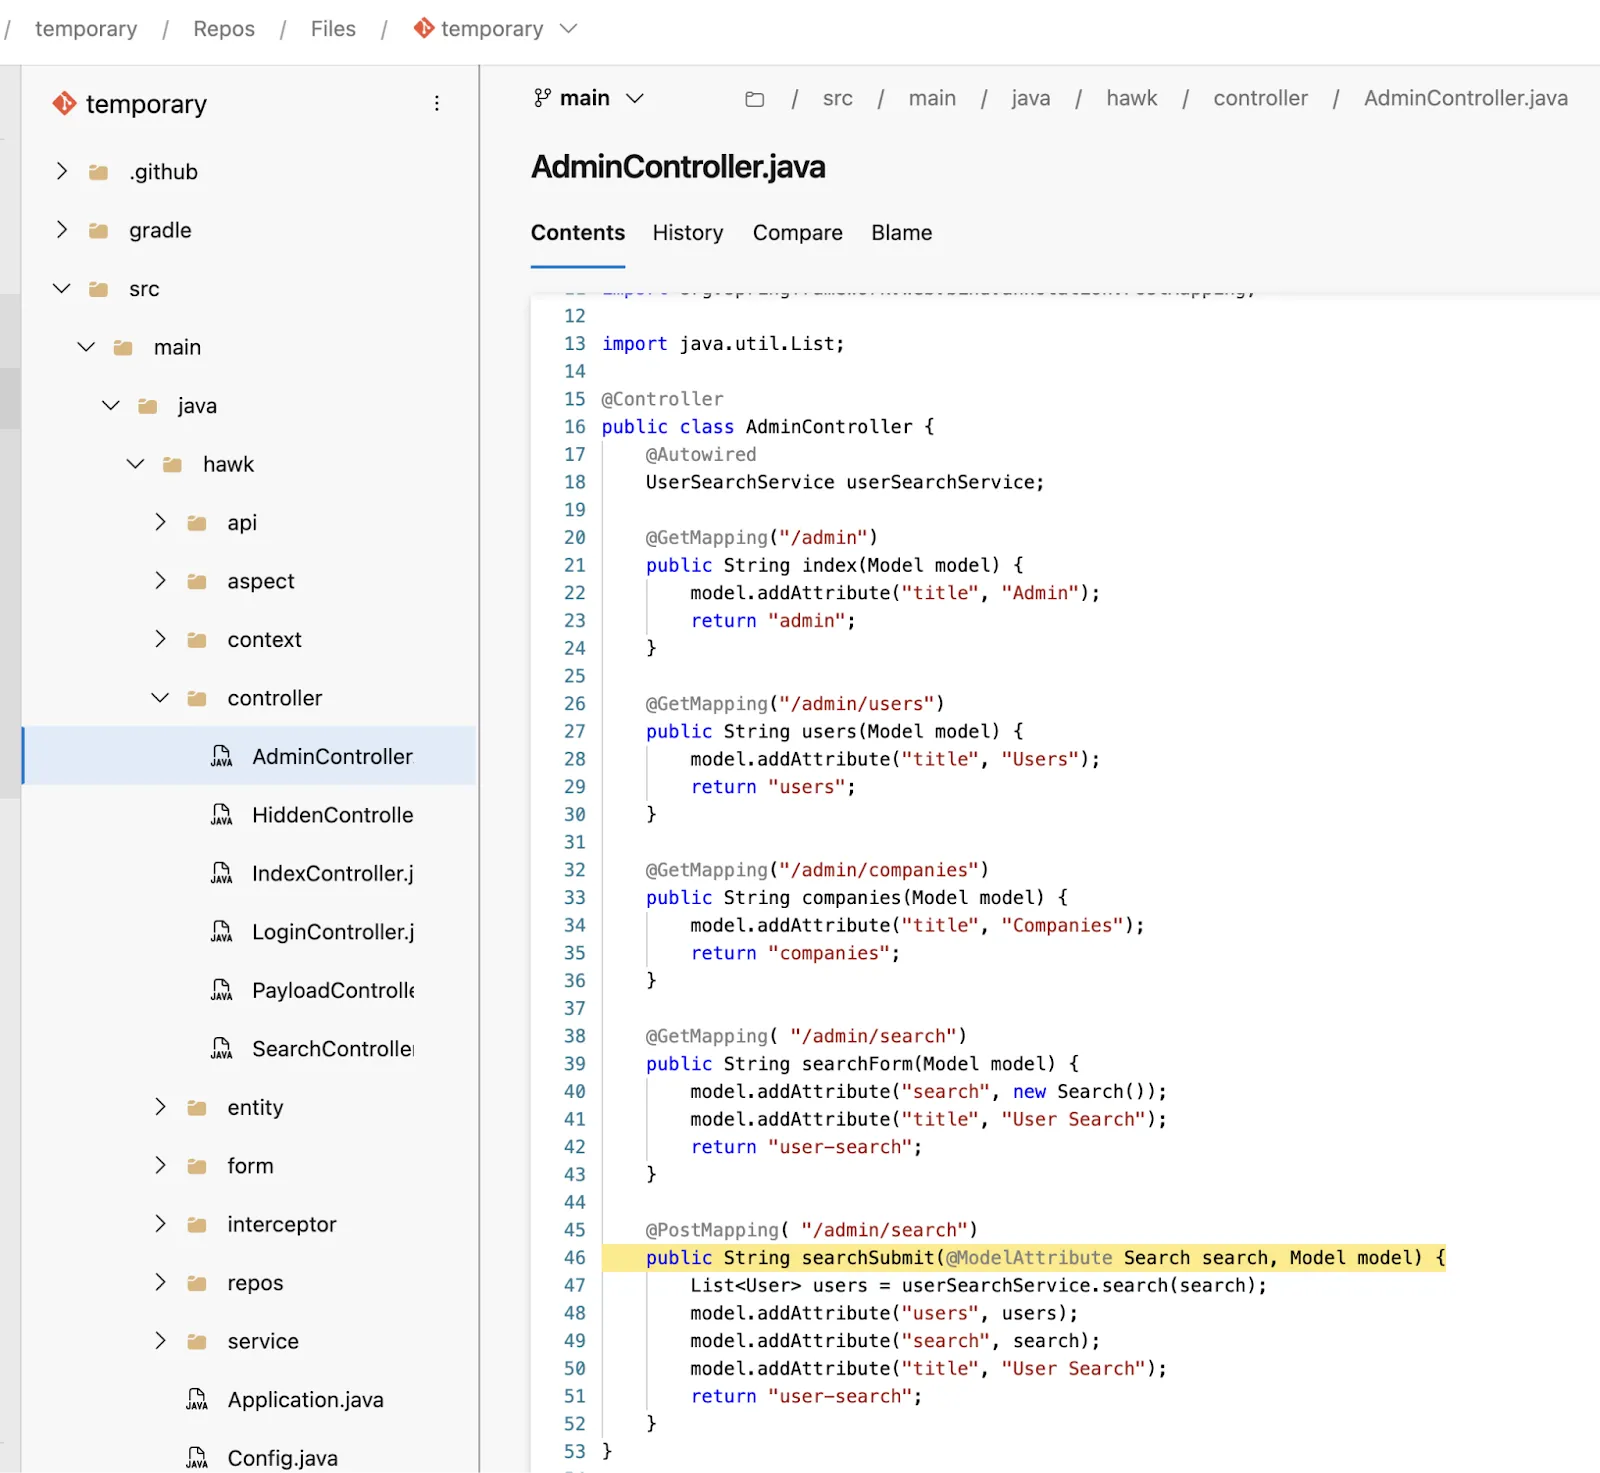Collapse the src folder chevron
The image size is (1600, 1473).
pyautogui.click(x=62, y=288)
